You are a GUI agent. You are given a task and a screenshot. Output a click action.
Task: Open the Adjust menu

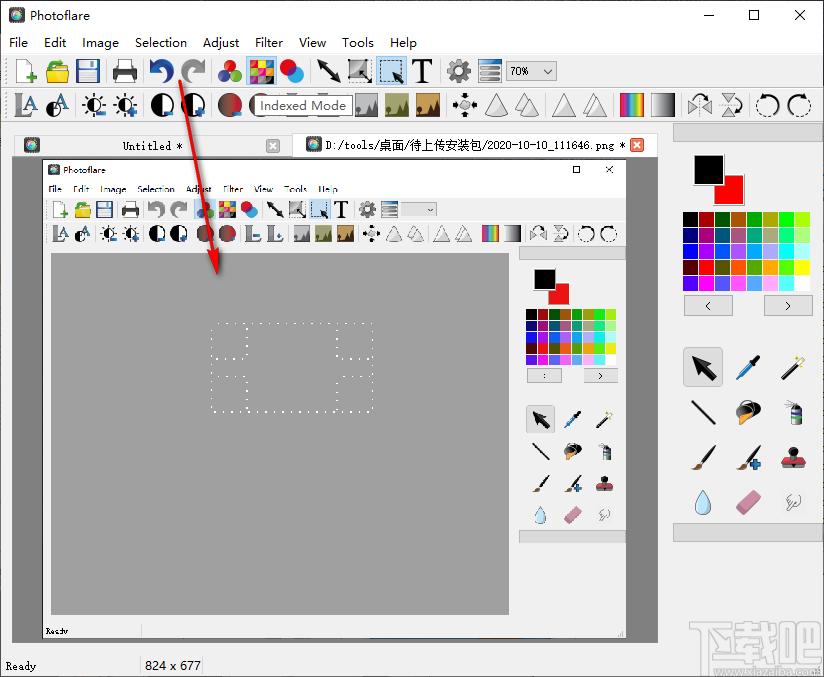pyautogui.click(x=221, y=43)
